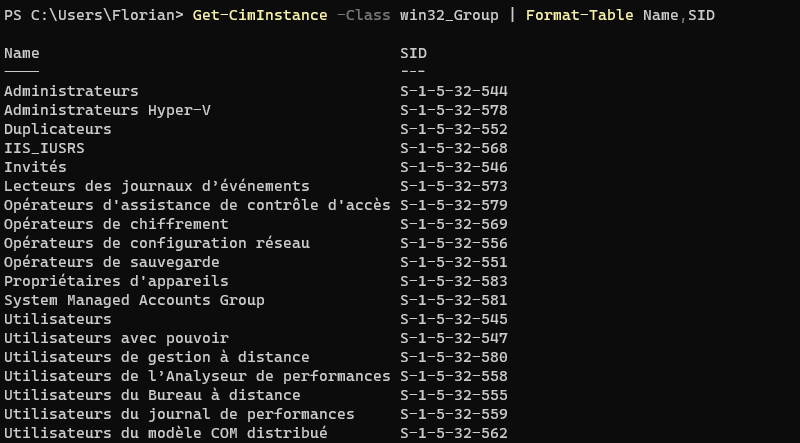The height and width of the screenshot is (443, 800).
Task: Click the SID column header
Action: click(413, 53)
